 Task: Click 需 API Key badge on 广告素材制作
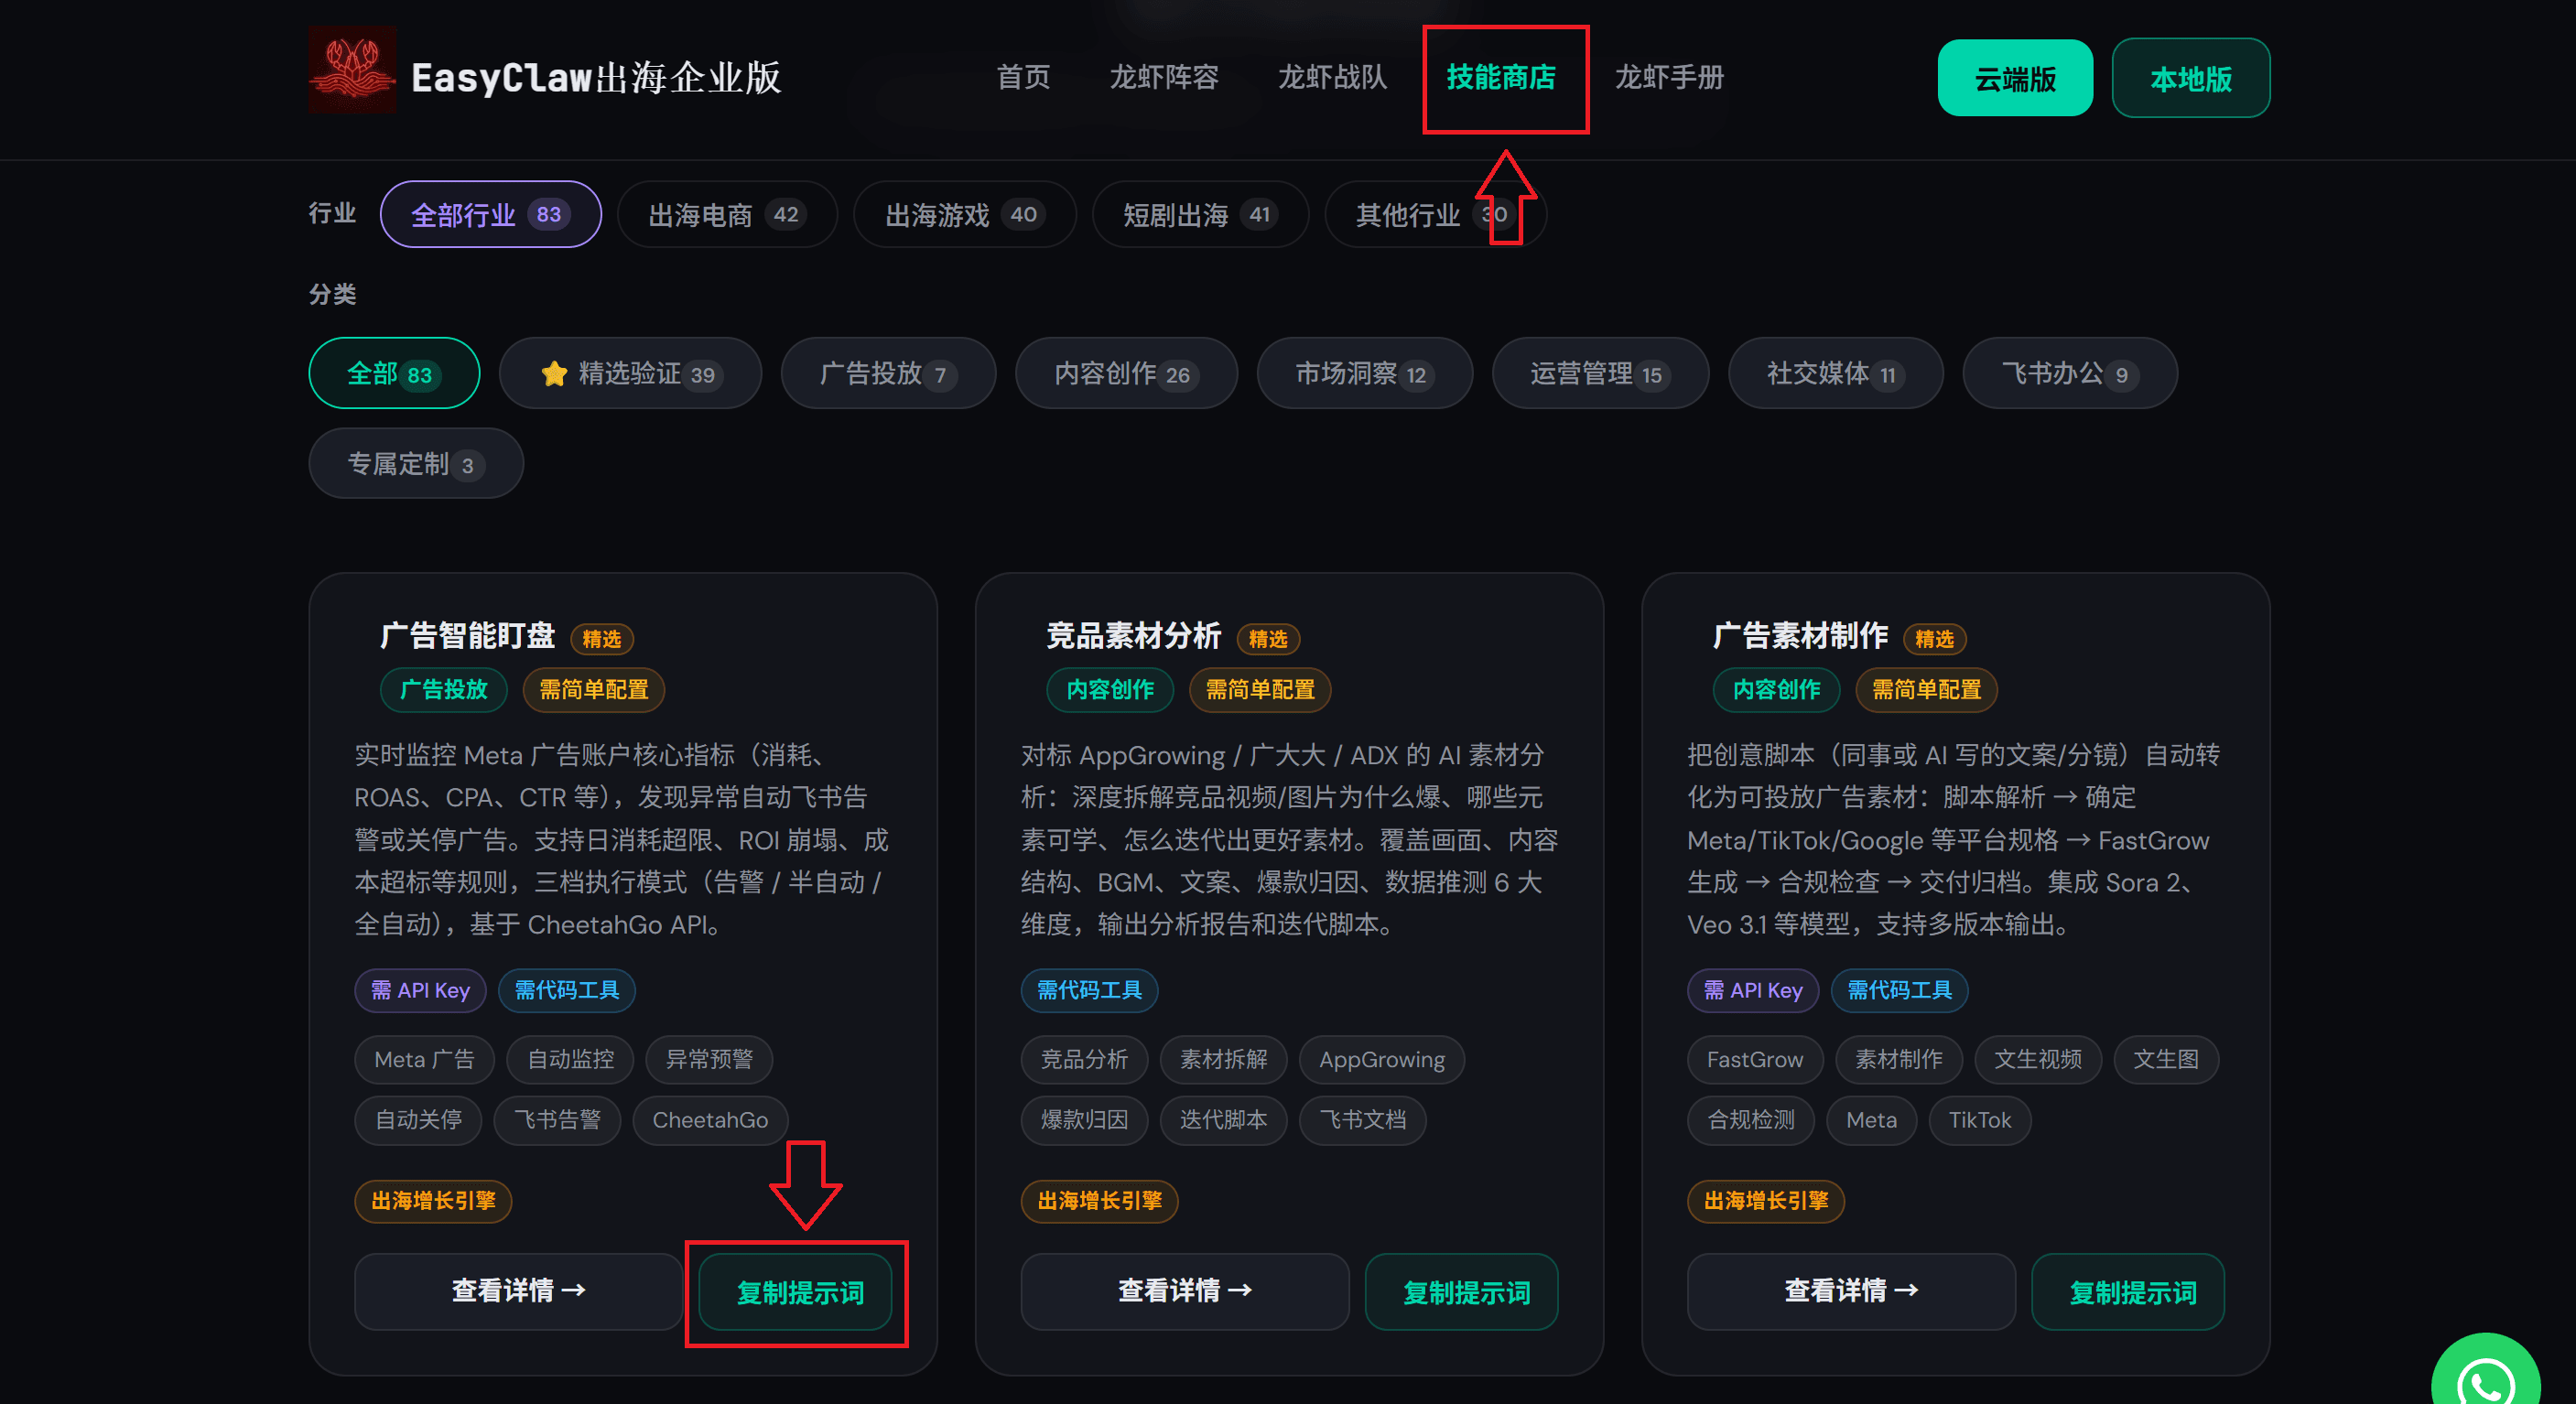tap(1753, 991)
